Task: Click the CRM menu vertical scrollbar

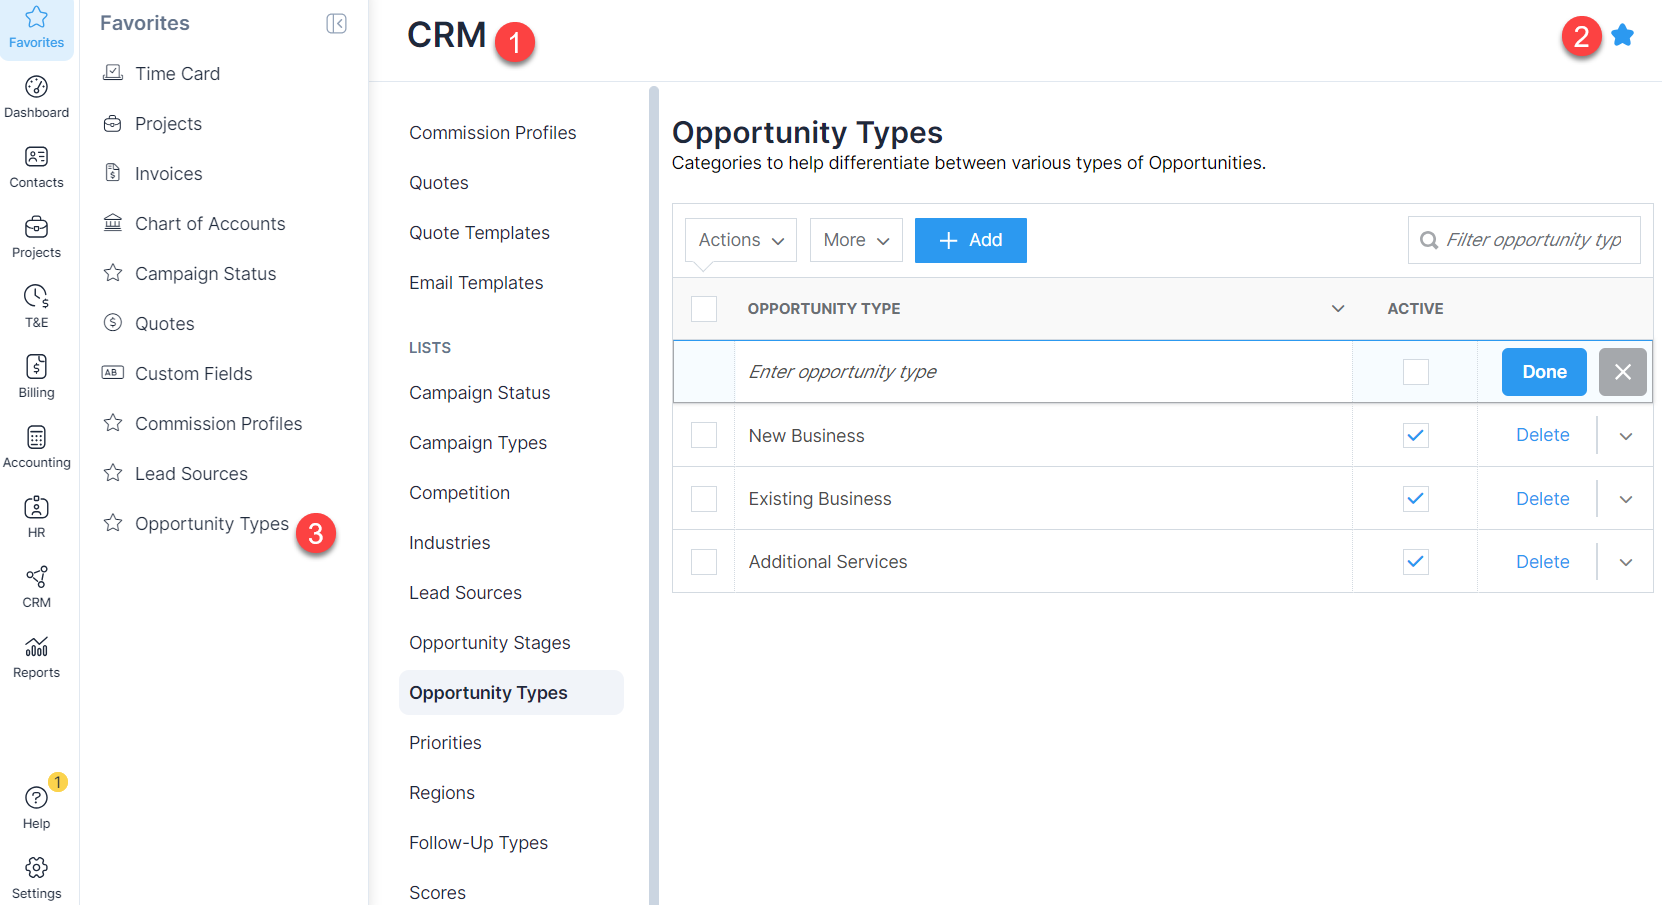Action: click(x=654, y=495)
